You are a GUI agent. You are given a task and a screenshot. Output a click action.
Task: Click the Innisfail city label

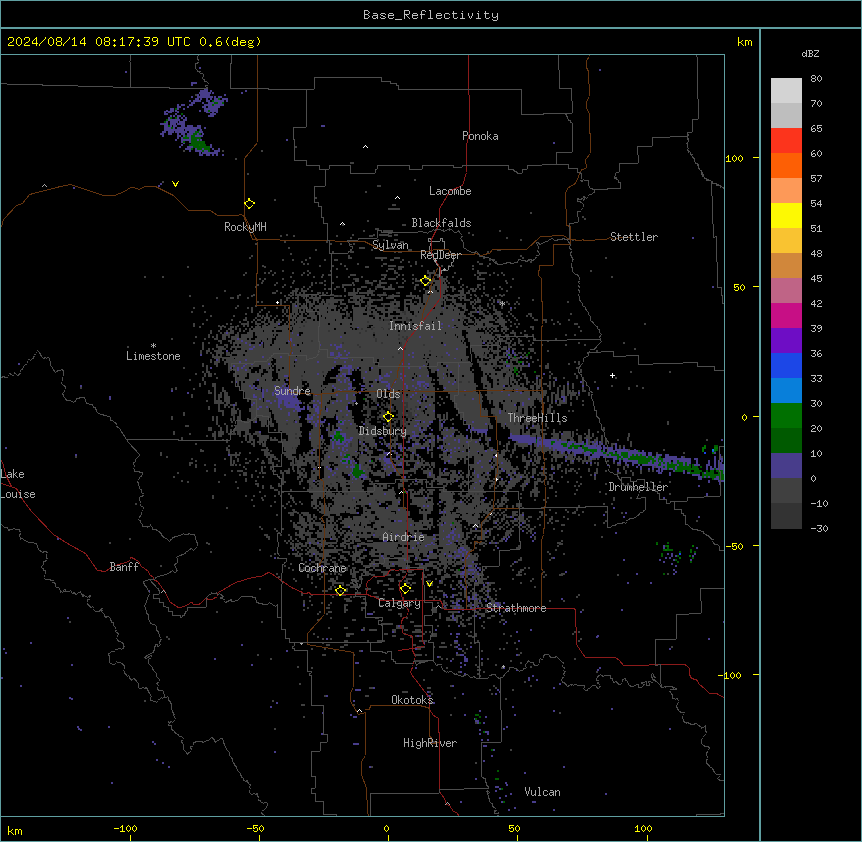[415, 326]
